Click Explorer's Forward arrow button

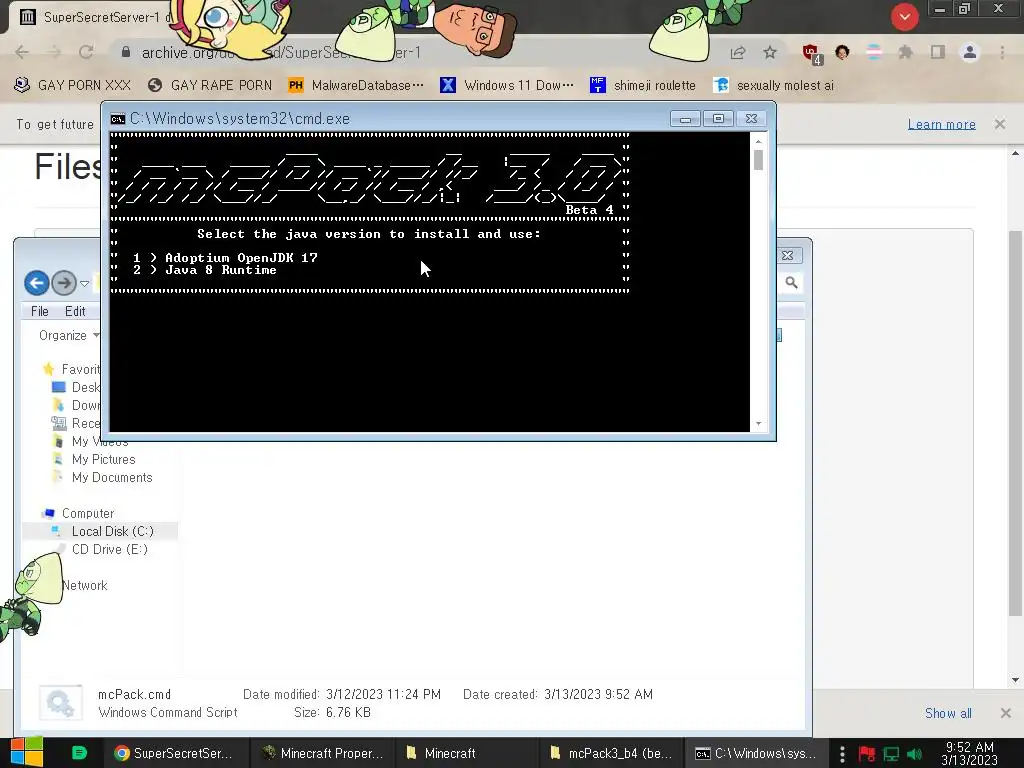coord(64,283)
